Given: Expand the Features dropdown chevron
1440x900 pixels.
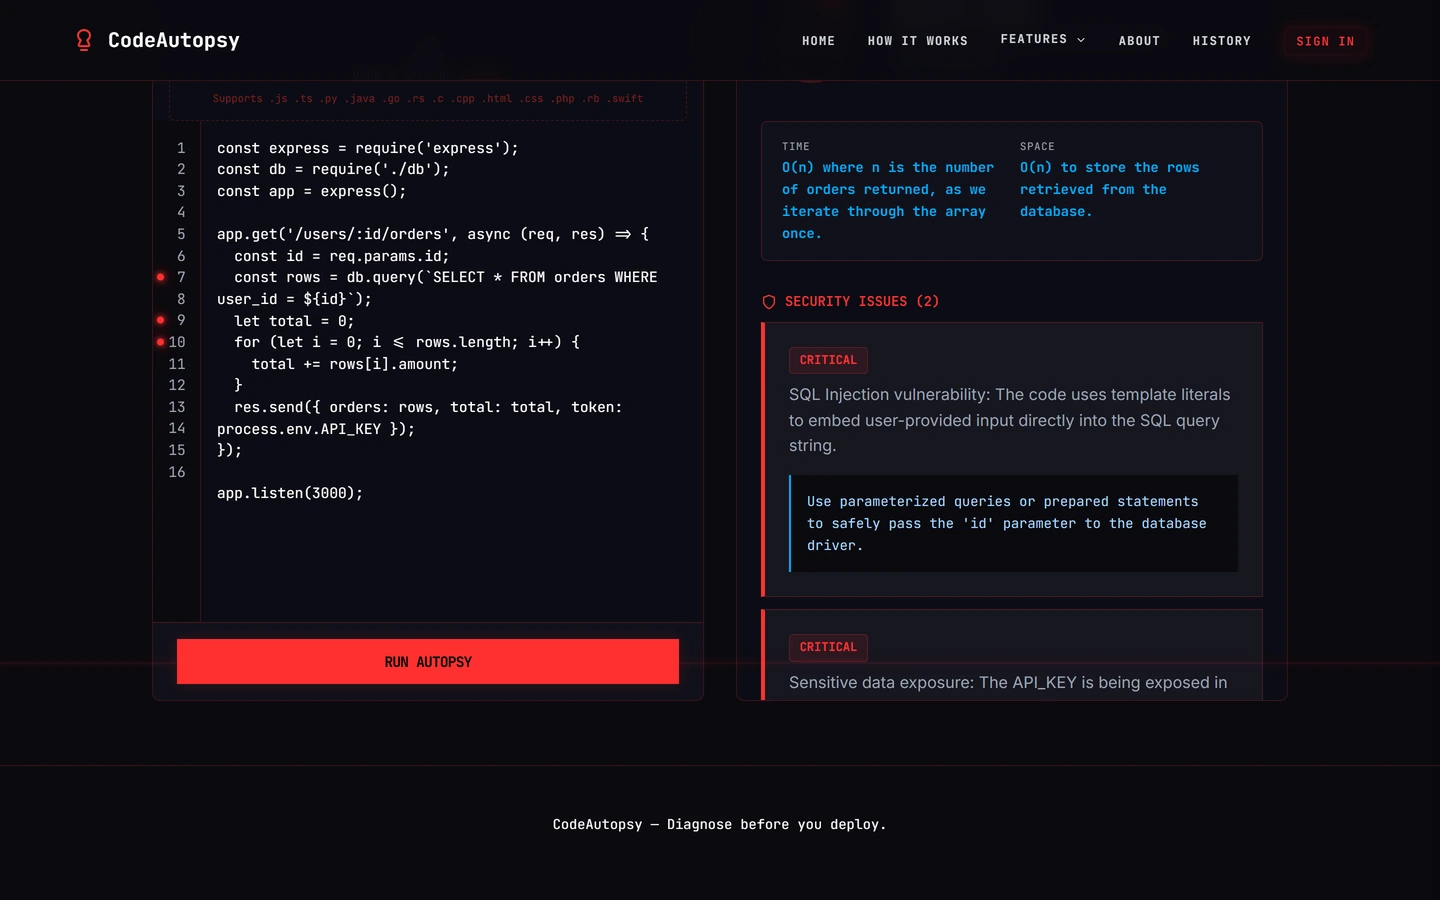Looking at the screenshot, I should (1081, 40).
